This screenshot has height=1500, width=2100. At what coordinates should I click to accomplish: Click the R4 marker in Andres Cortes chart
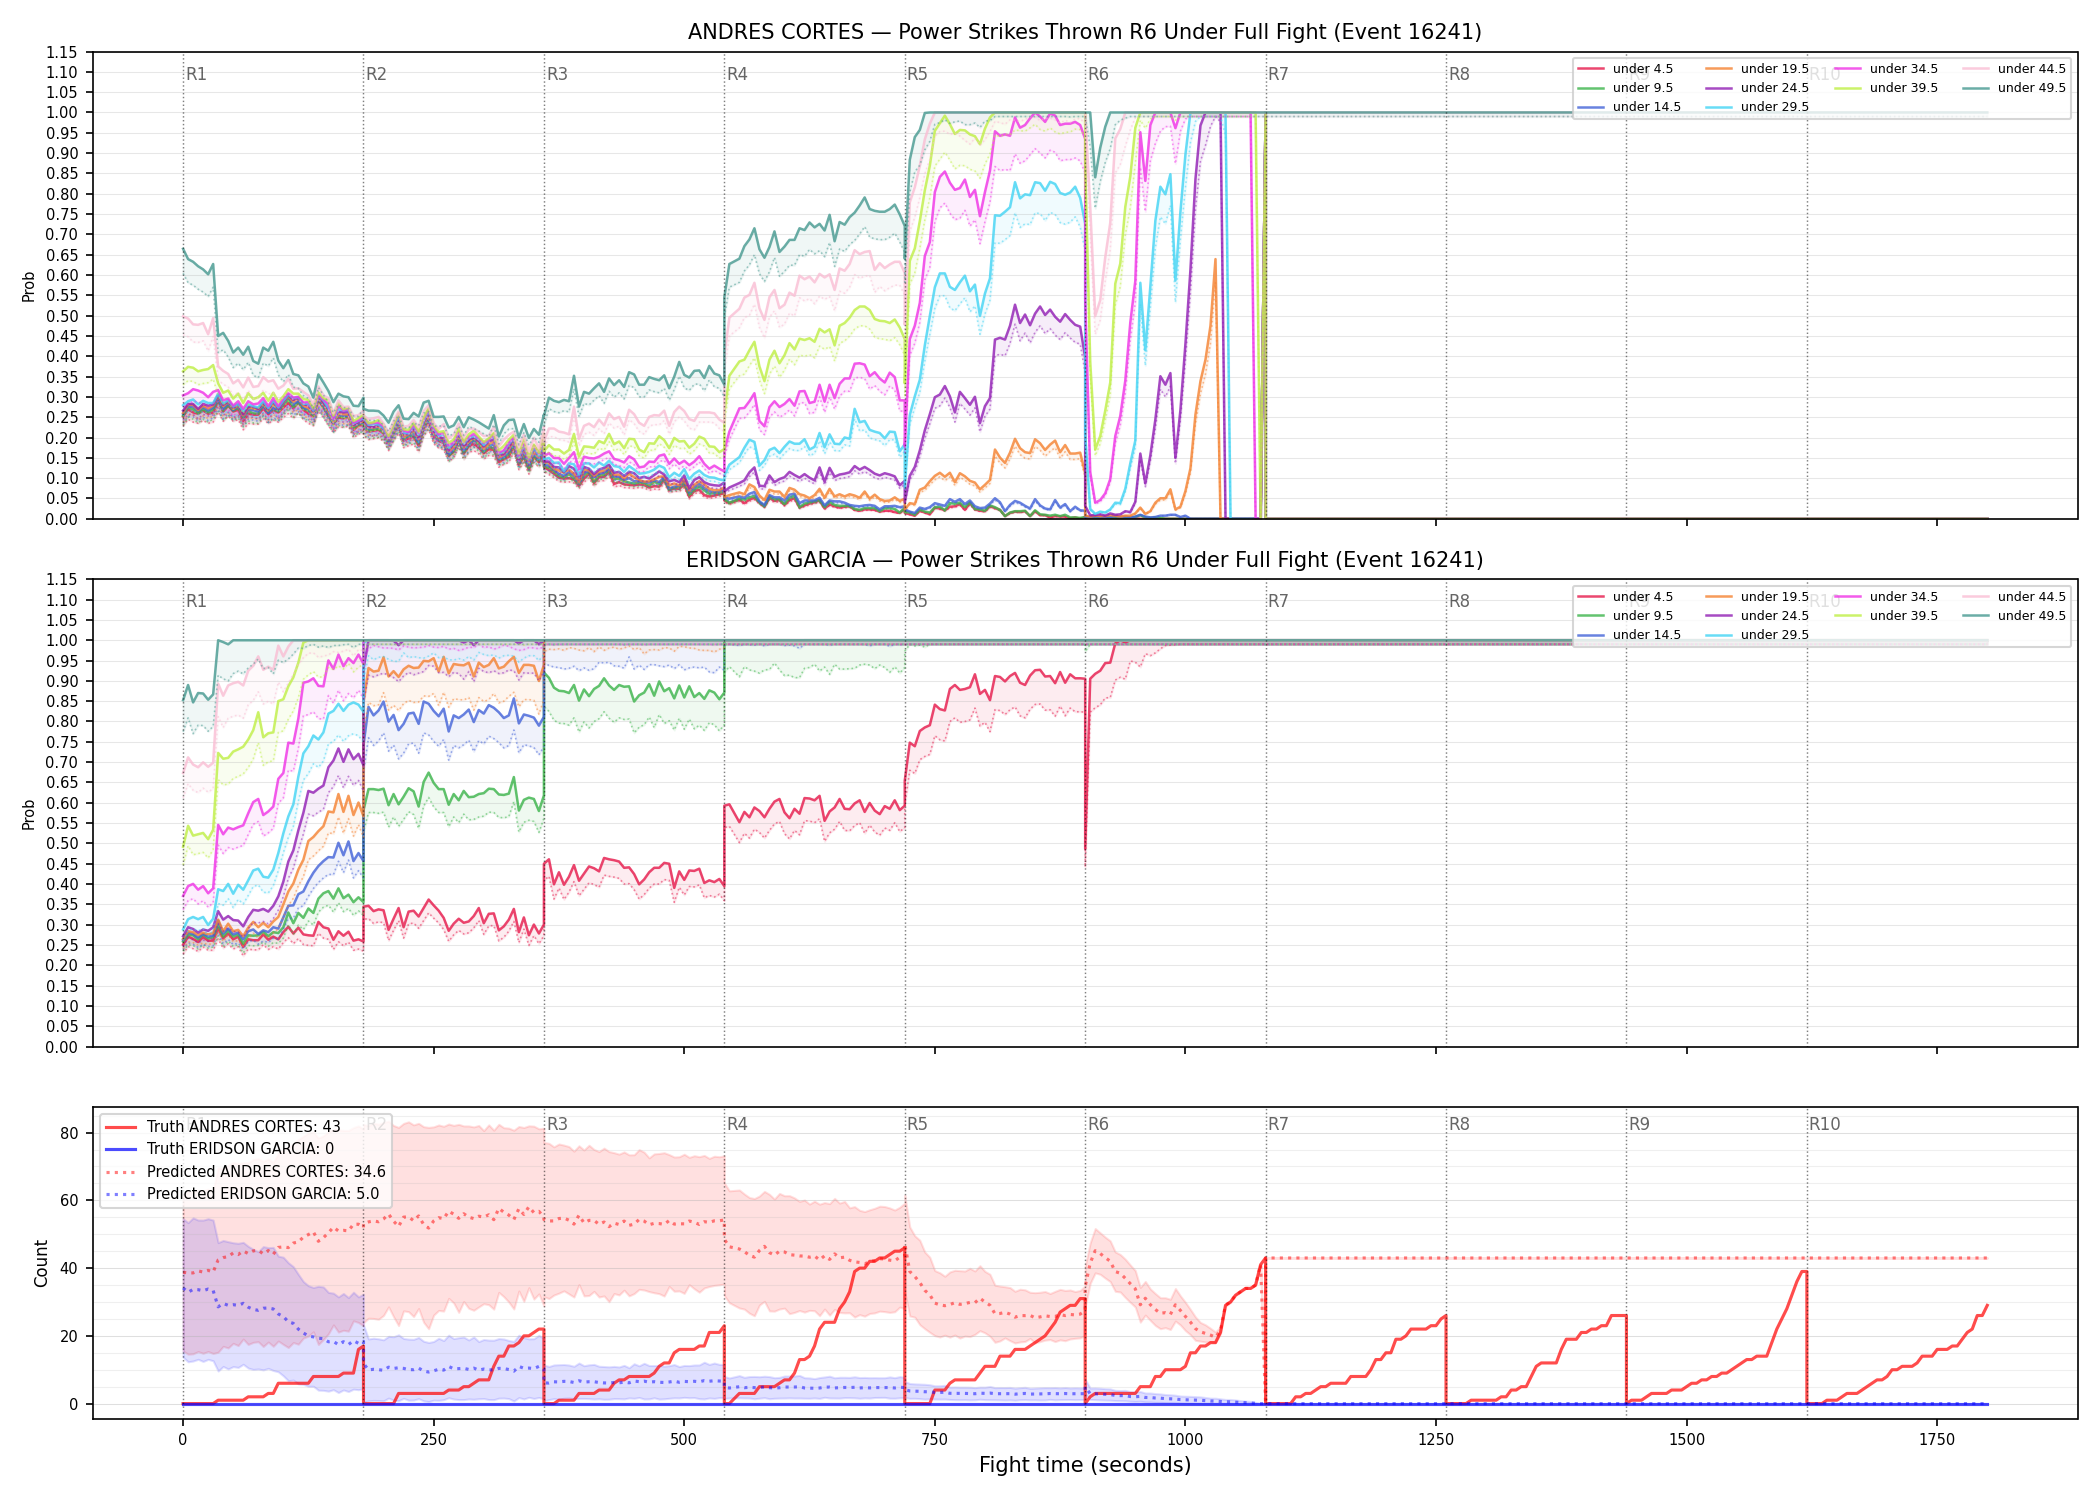point(737,74)
